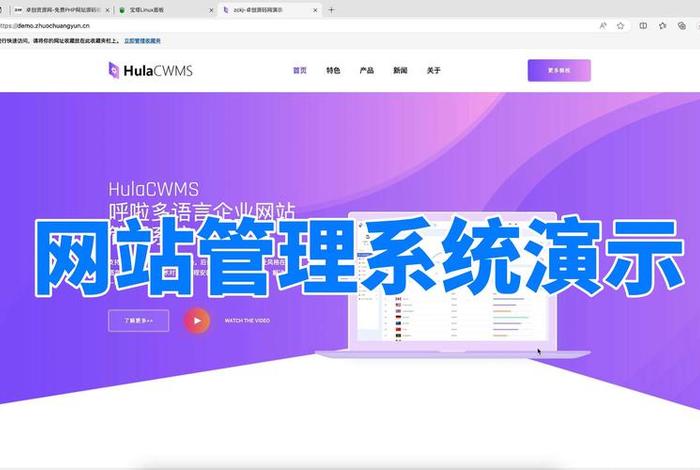This screenshot has height=470, width=700.
Task: Switch to the 卓创资源网 PHP browser tab
Action: point(60,10)
